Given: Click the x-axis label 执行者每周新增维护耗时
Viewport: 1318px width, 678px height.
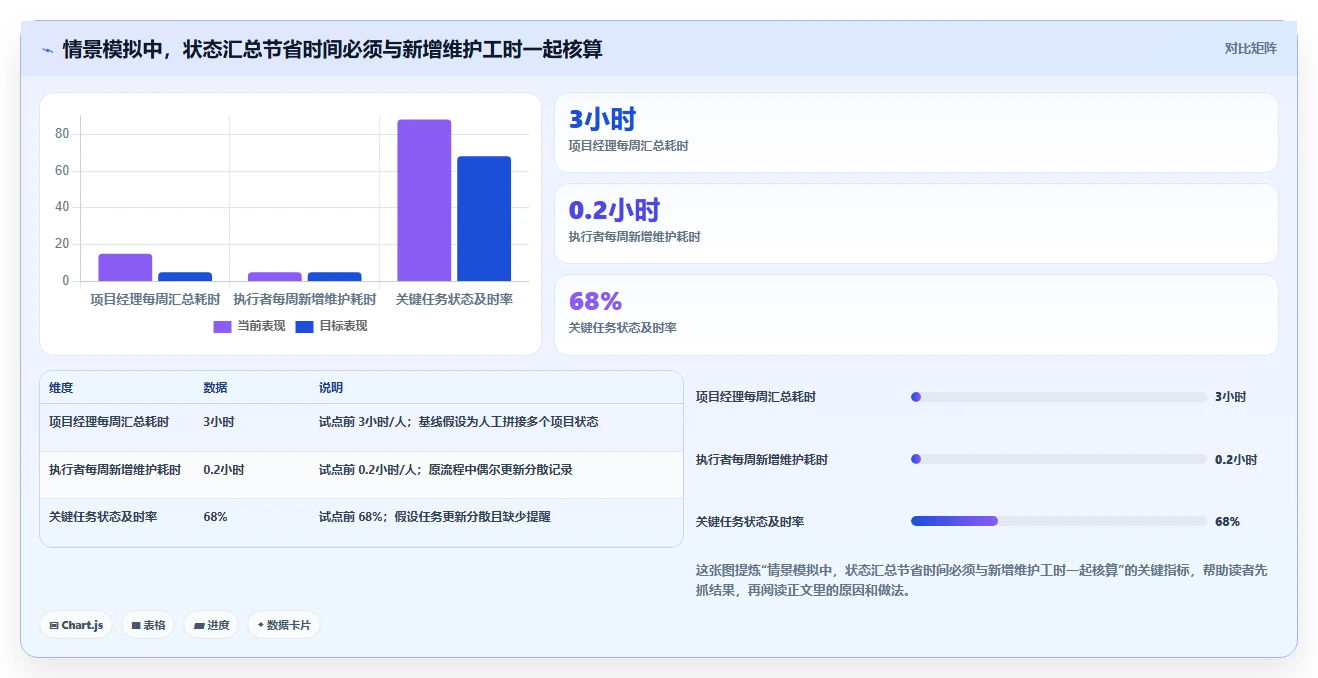Looking at the screenshot, I should pos(305,299).
